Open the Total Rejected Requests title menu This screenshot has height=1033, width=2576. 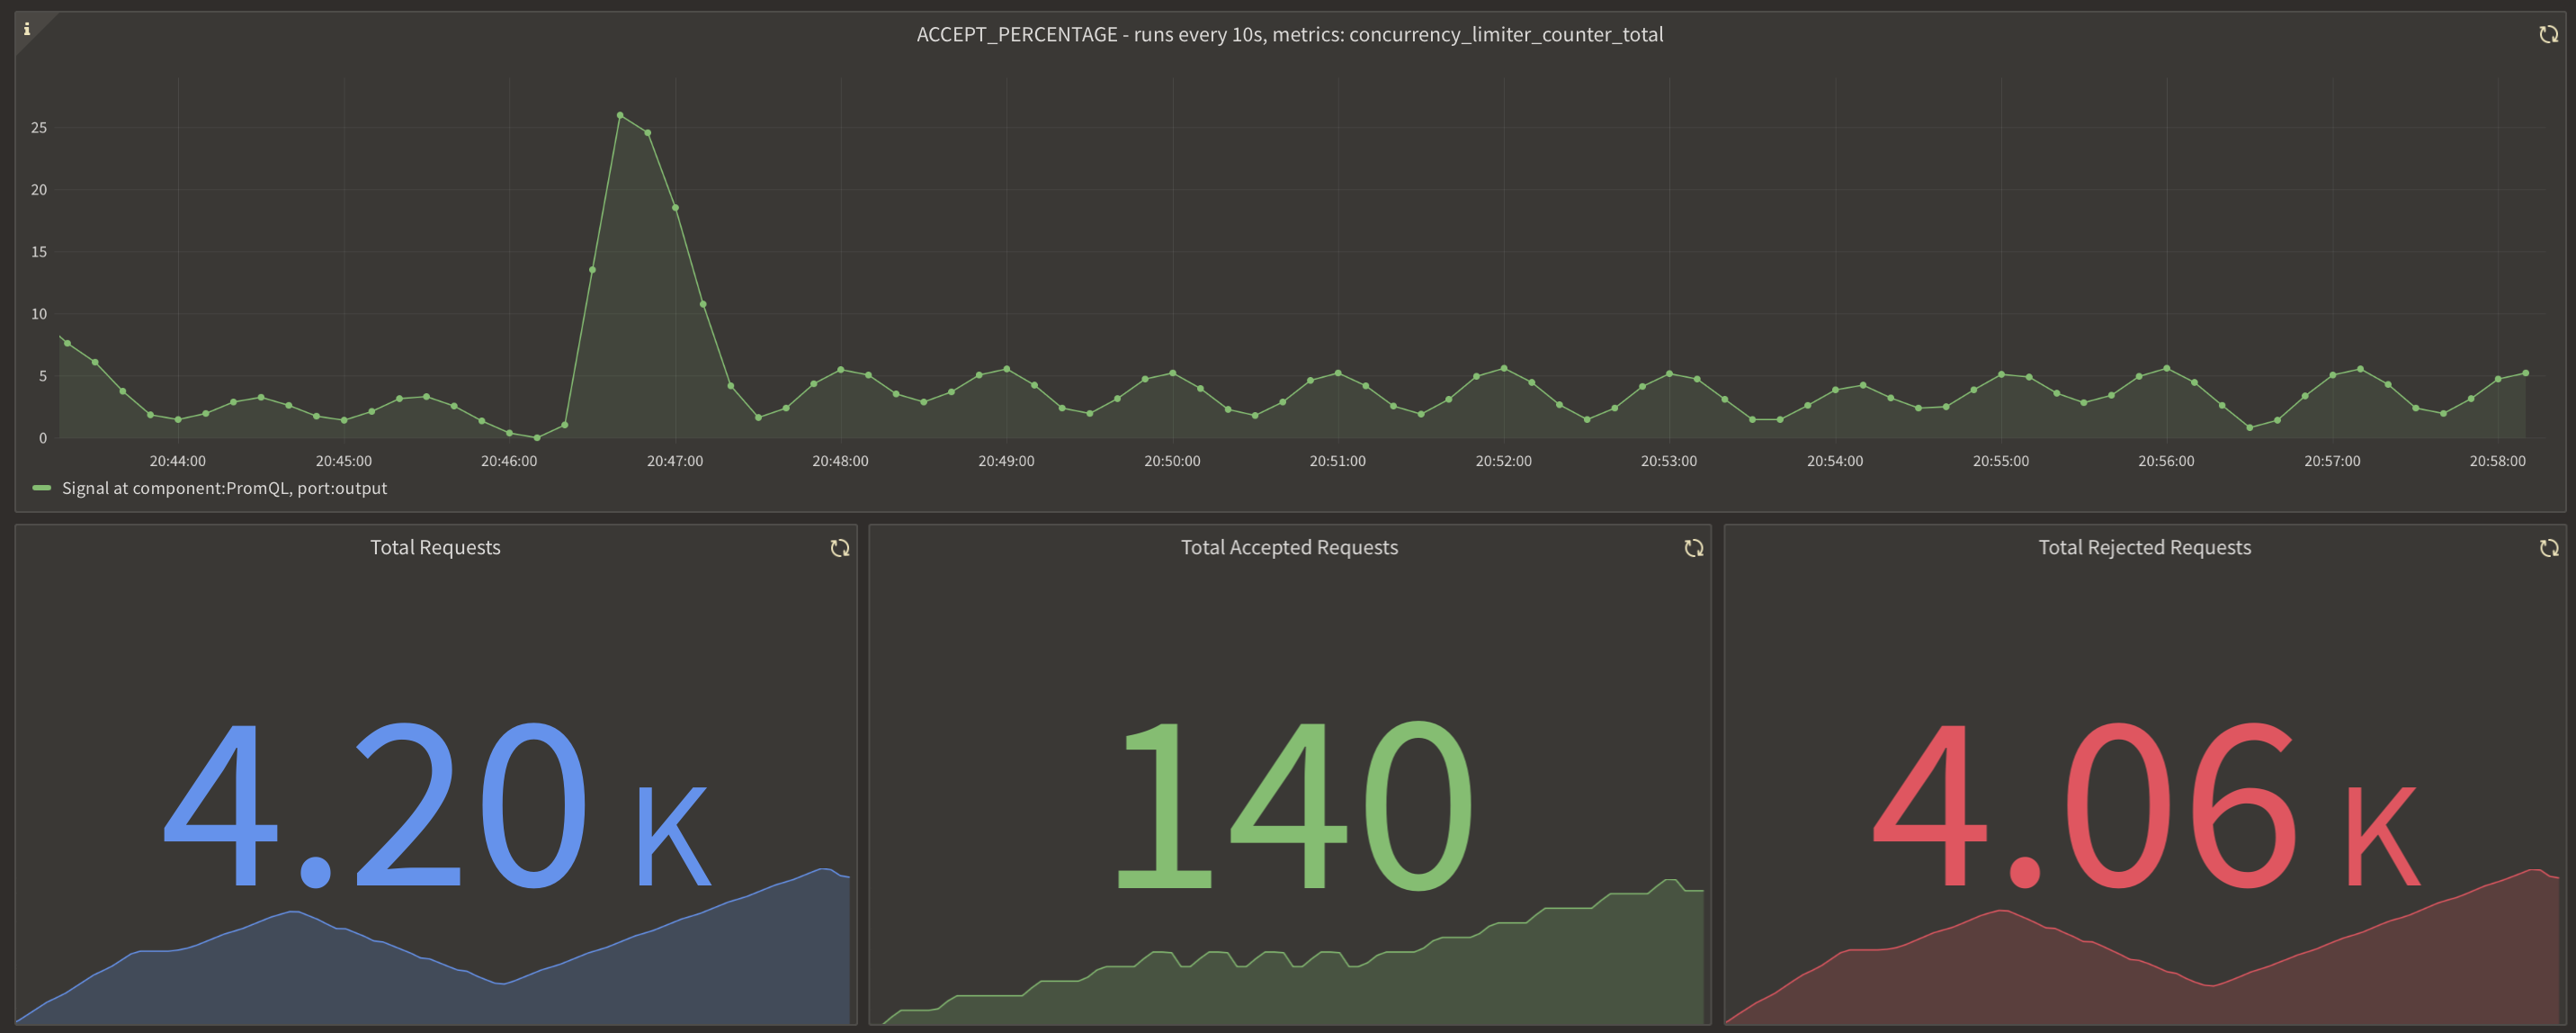pyautogui.click(x=2145, y=547)
